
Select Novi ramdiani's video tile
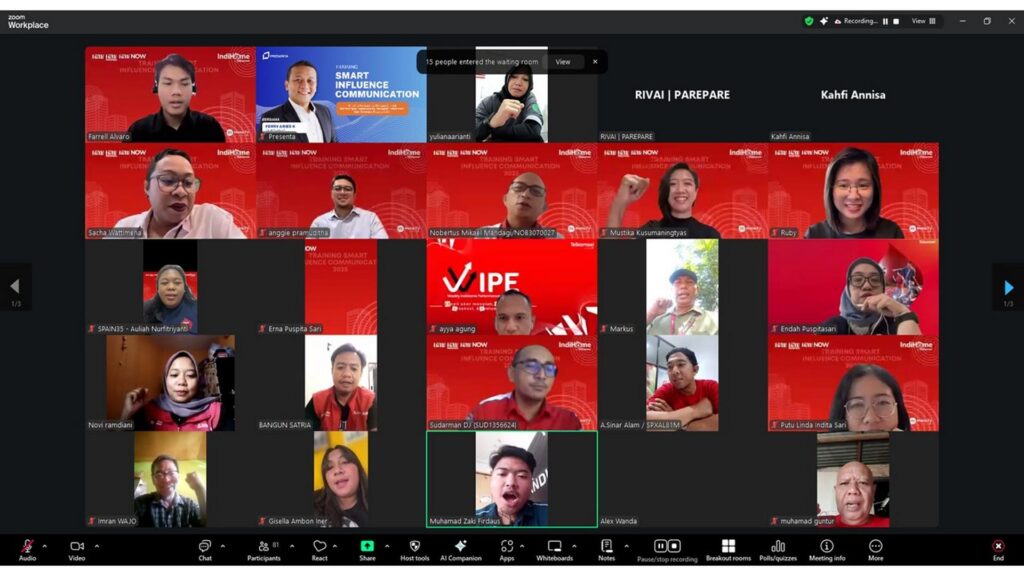(170, 383)
